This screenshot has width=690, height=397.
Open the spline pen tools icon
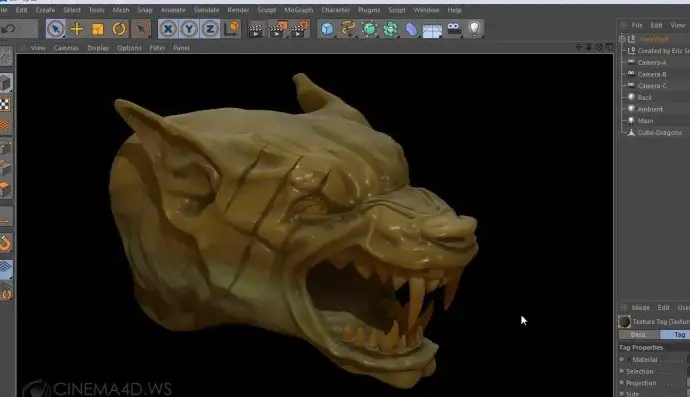tap(348, 29)
